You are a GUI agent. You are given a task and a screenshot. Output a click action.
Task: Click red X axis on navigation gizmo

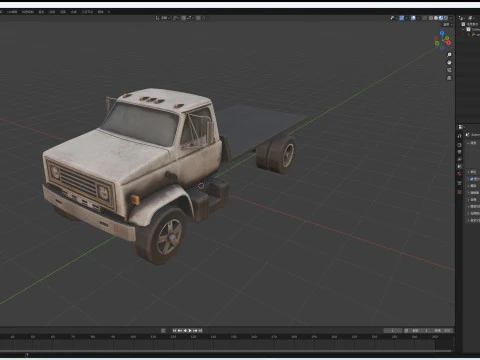[449, 42]
